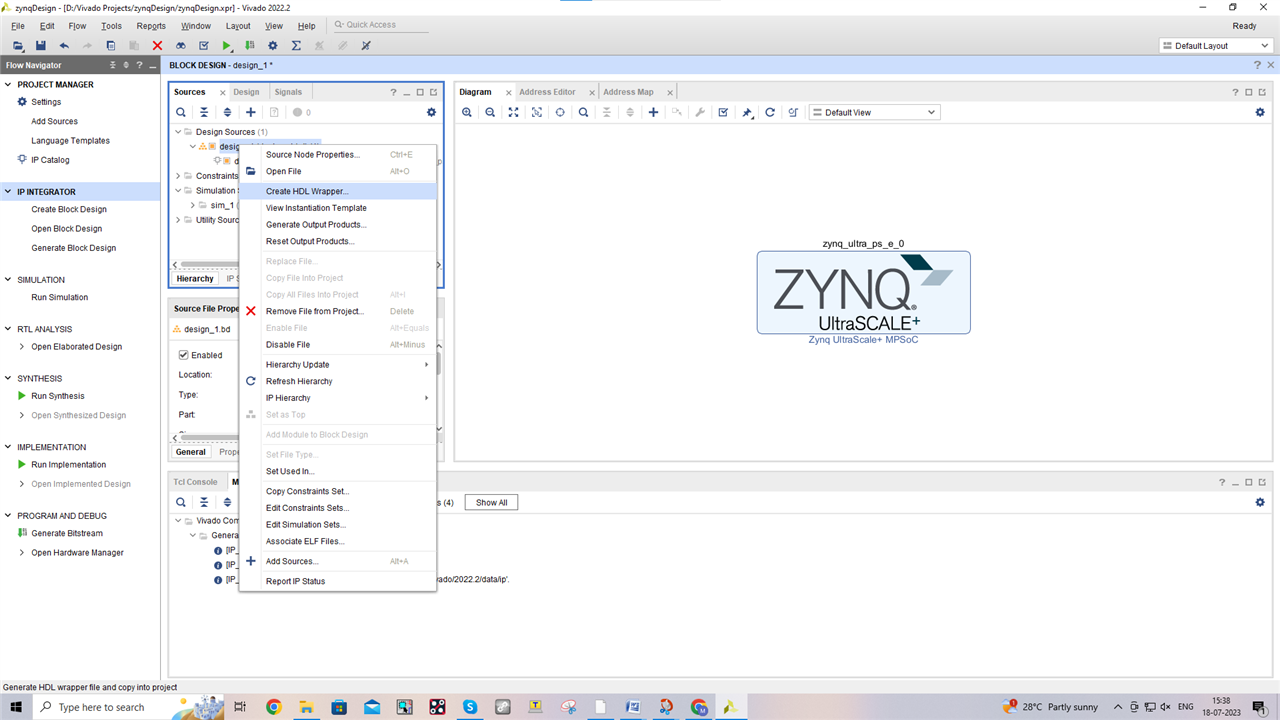
Task: Open IP Catalog in Flow Navigator
Action: [x=51, y=160]
